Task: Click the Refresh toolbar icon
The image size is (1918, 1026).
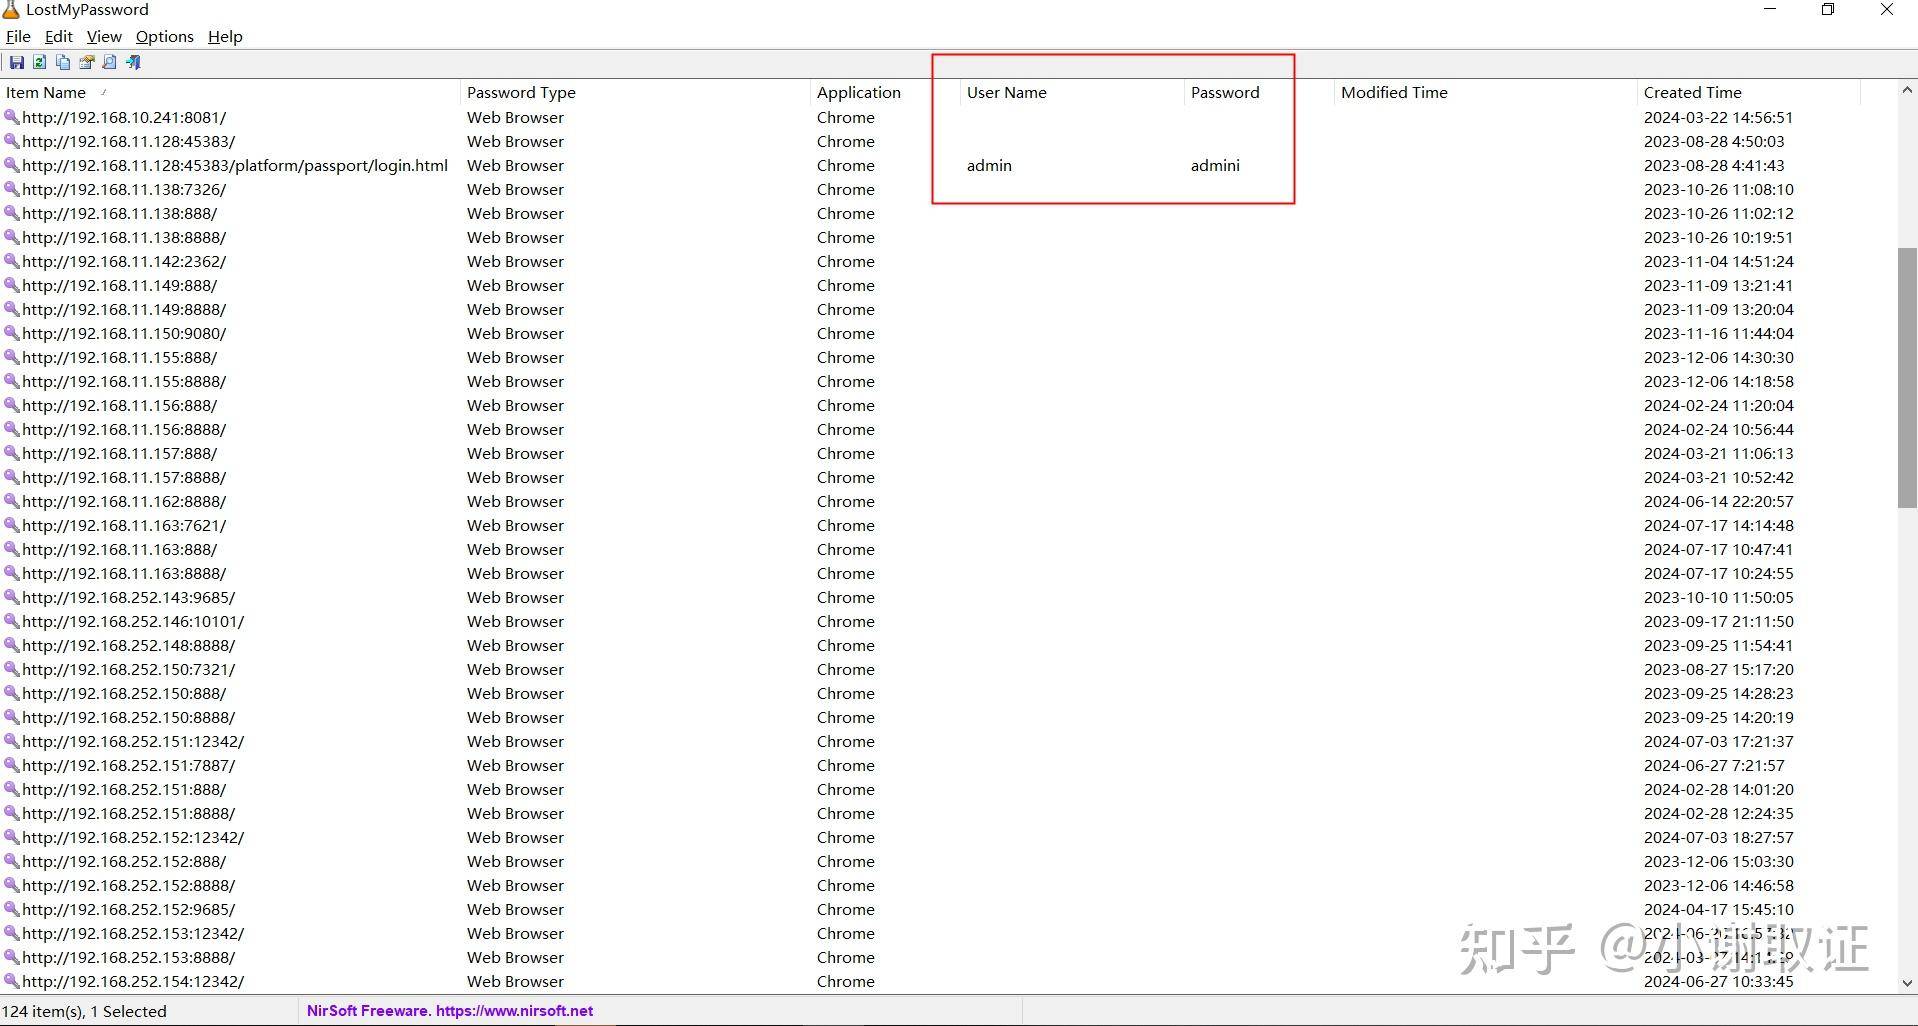Action: (40, 62)
